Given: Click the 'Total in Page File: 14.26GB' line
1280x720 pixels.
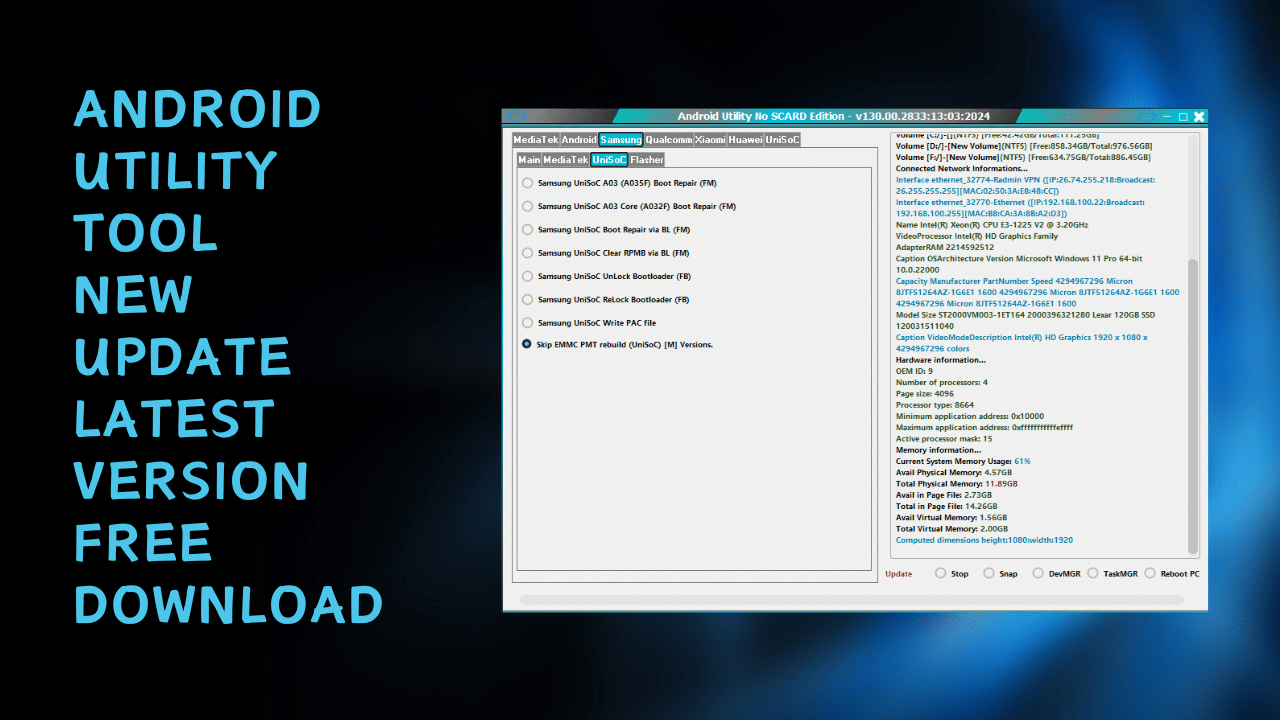Looking at the screenshot, I should [946, 506].
